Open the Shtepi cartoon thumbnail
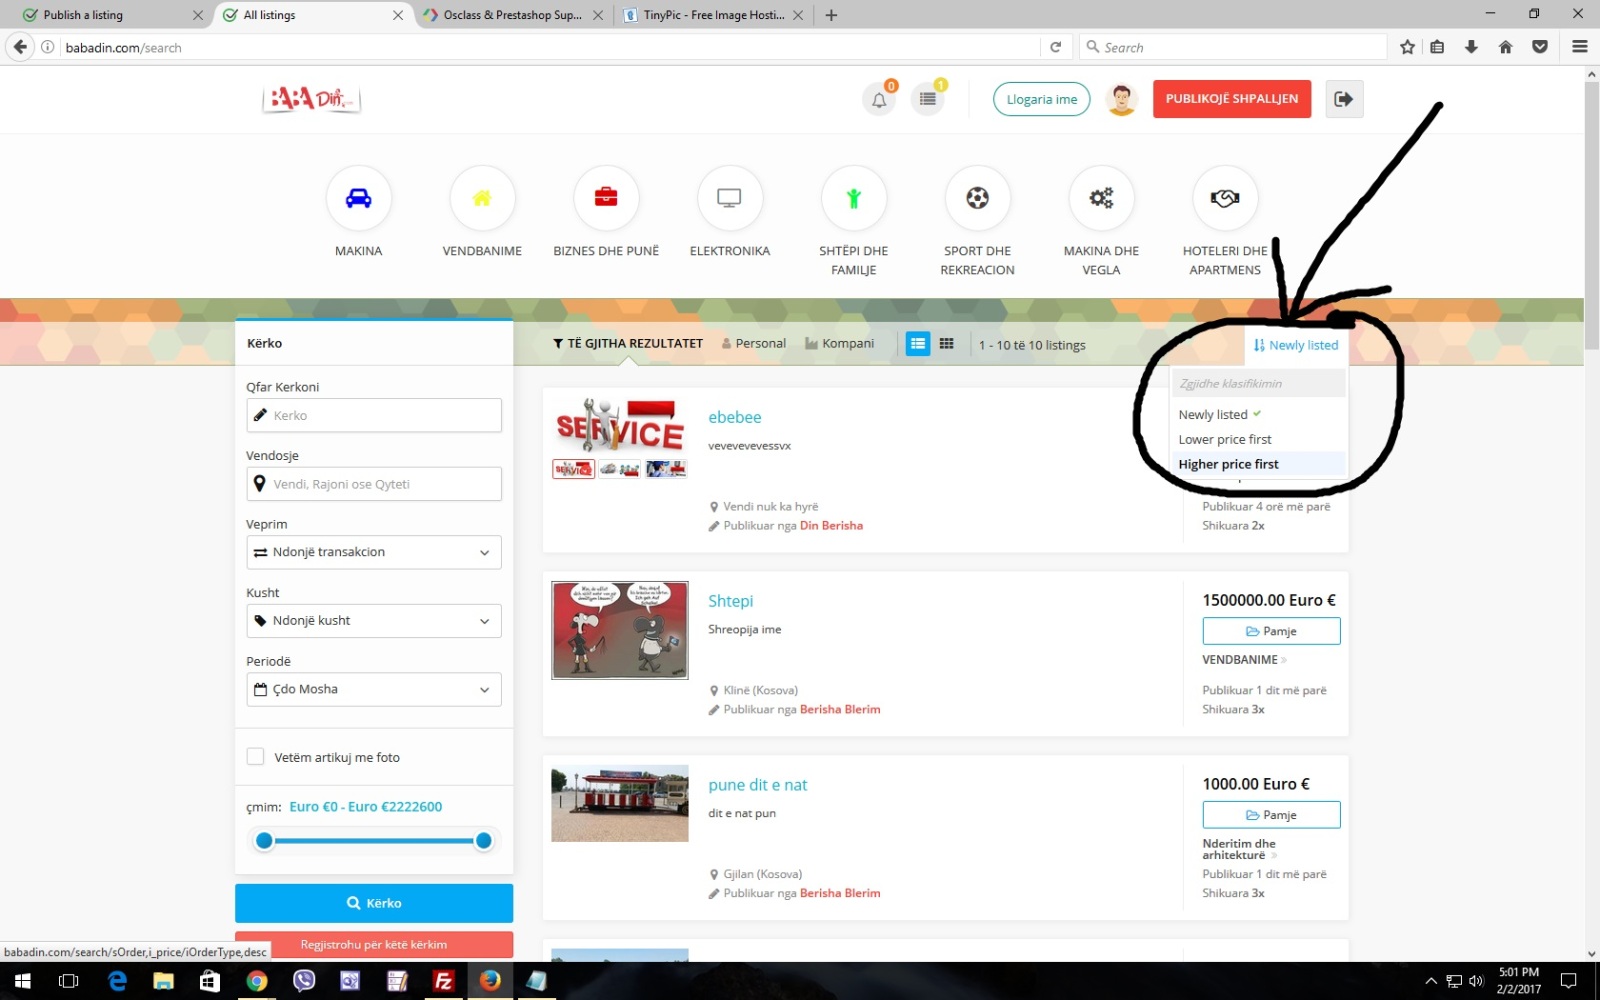This screenshot has width=1600, height=1000. click(620, 630)
